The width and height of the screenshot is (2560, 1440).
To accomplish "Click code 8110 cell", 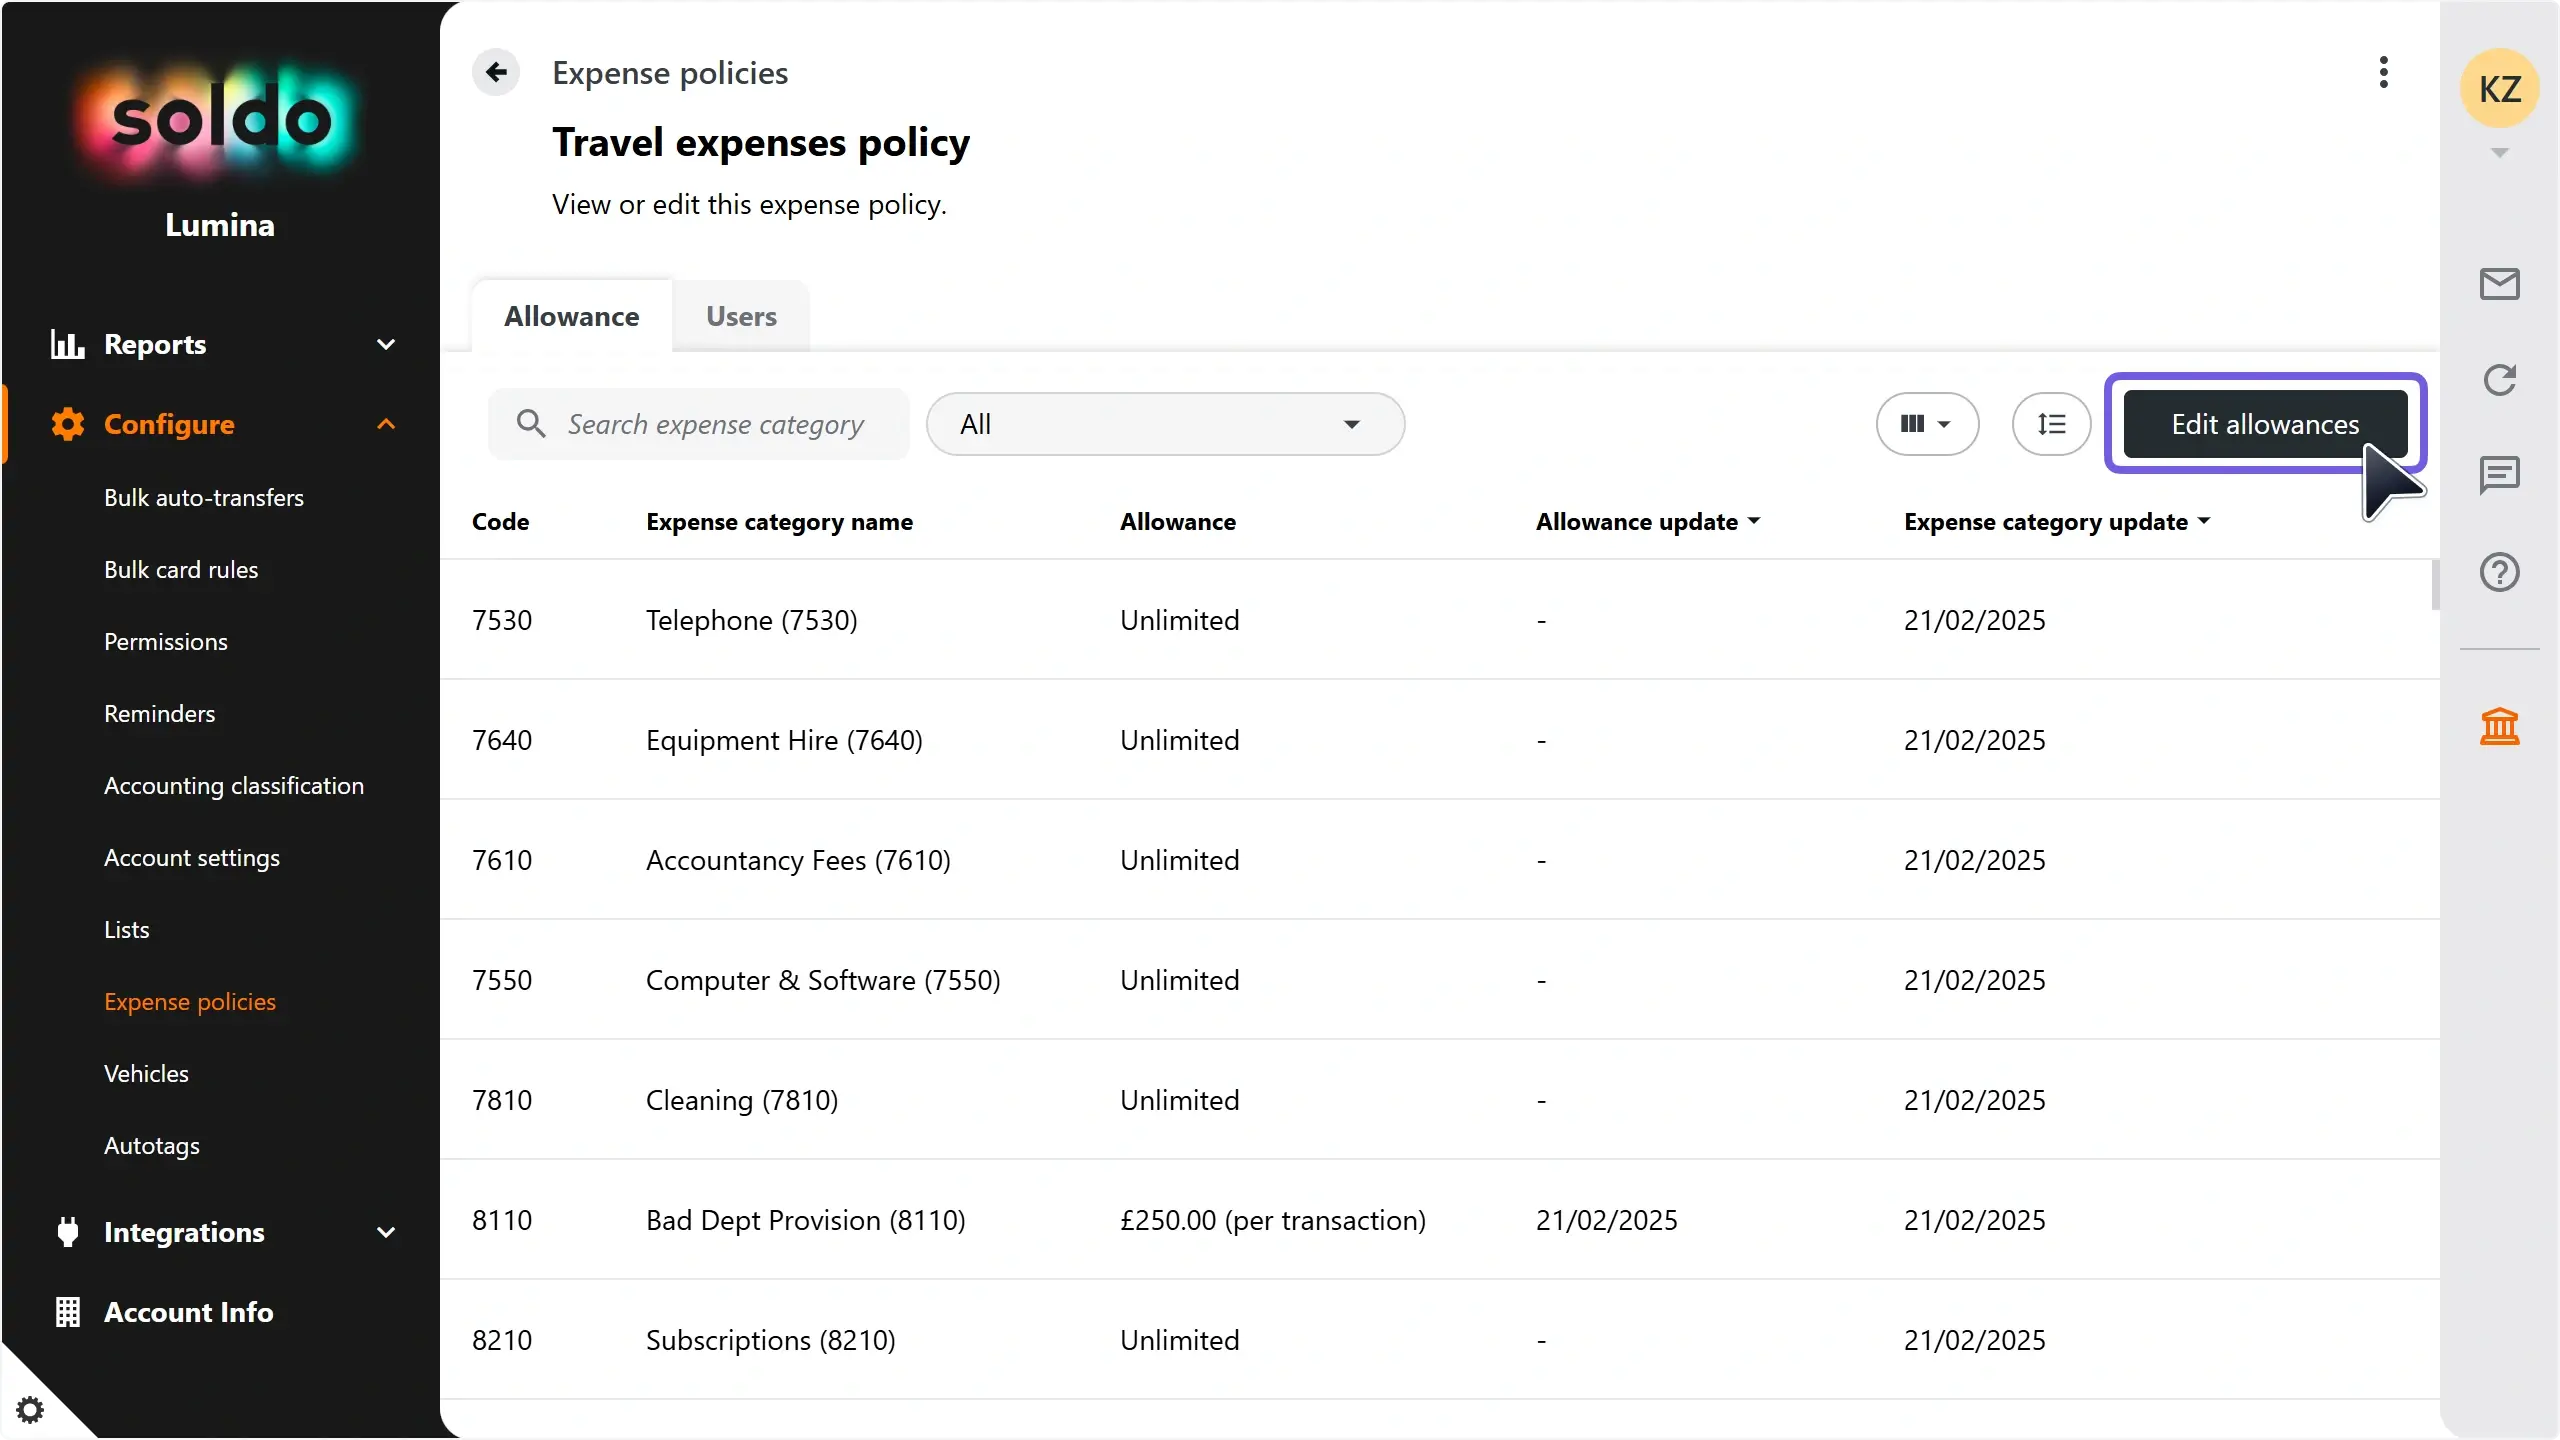I will pyautogui.click(x=502, y=1220).
